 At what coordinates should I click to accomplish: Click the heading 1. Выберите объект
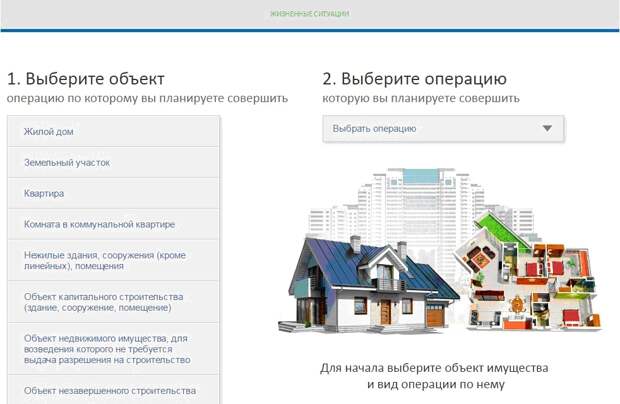pos(85,79)
